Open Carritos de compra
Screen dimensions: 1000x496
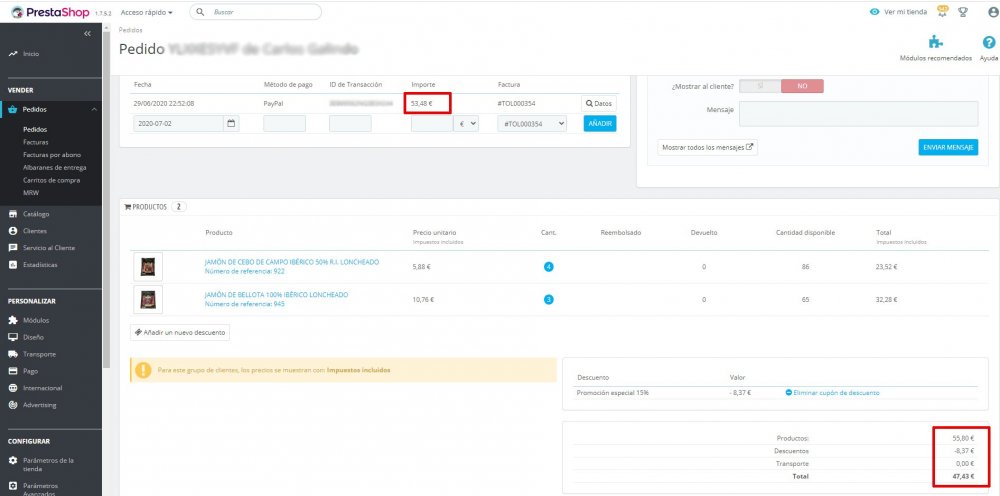(52, 180)
